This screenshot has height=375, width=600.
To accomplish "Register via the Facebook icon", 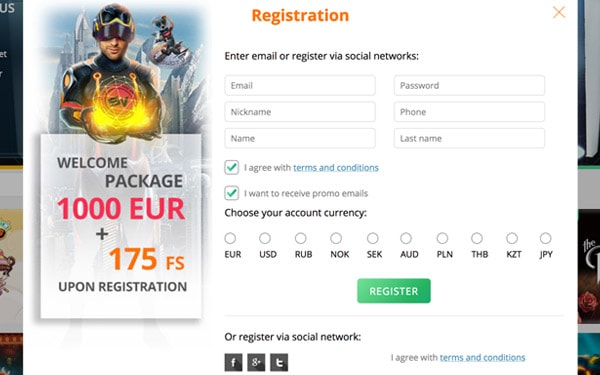I will pyautogui.click(x=233, y=362).
